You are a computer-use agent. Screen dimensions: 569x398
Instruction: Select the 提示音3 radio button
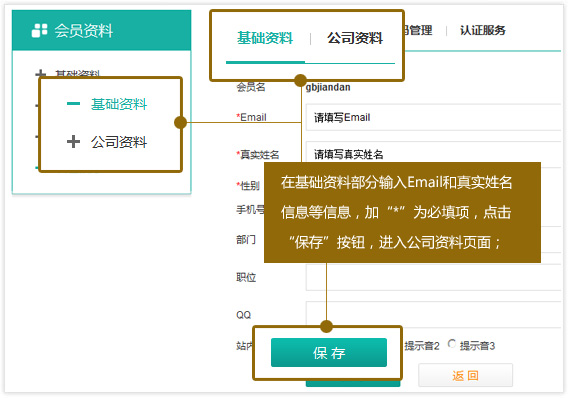[452, 343]
